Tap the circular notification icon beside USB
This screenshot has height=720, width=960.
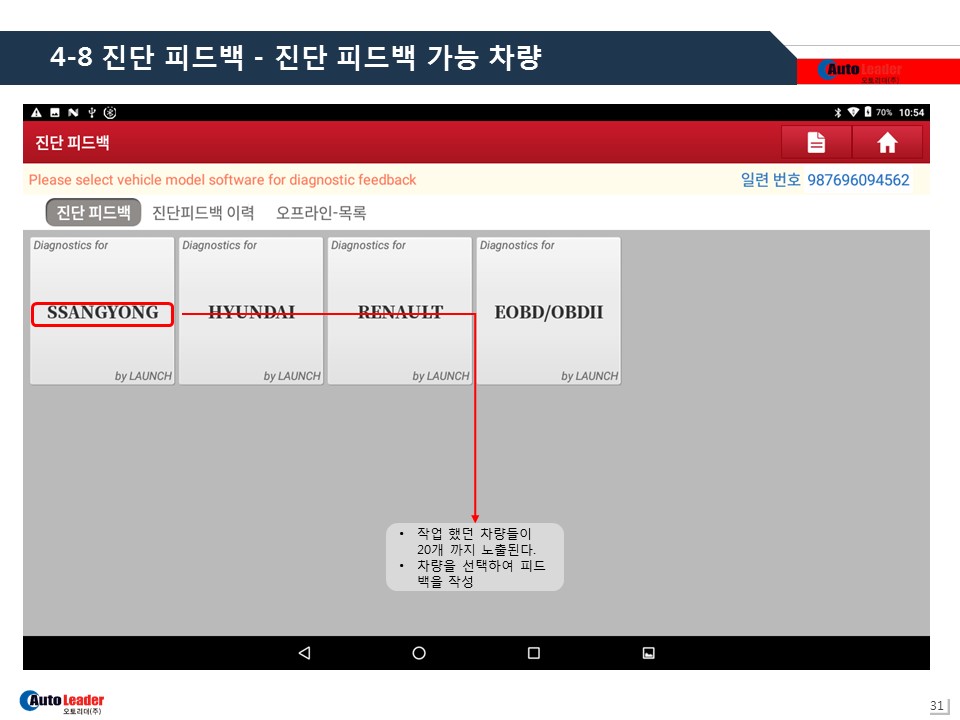110,113
